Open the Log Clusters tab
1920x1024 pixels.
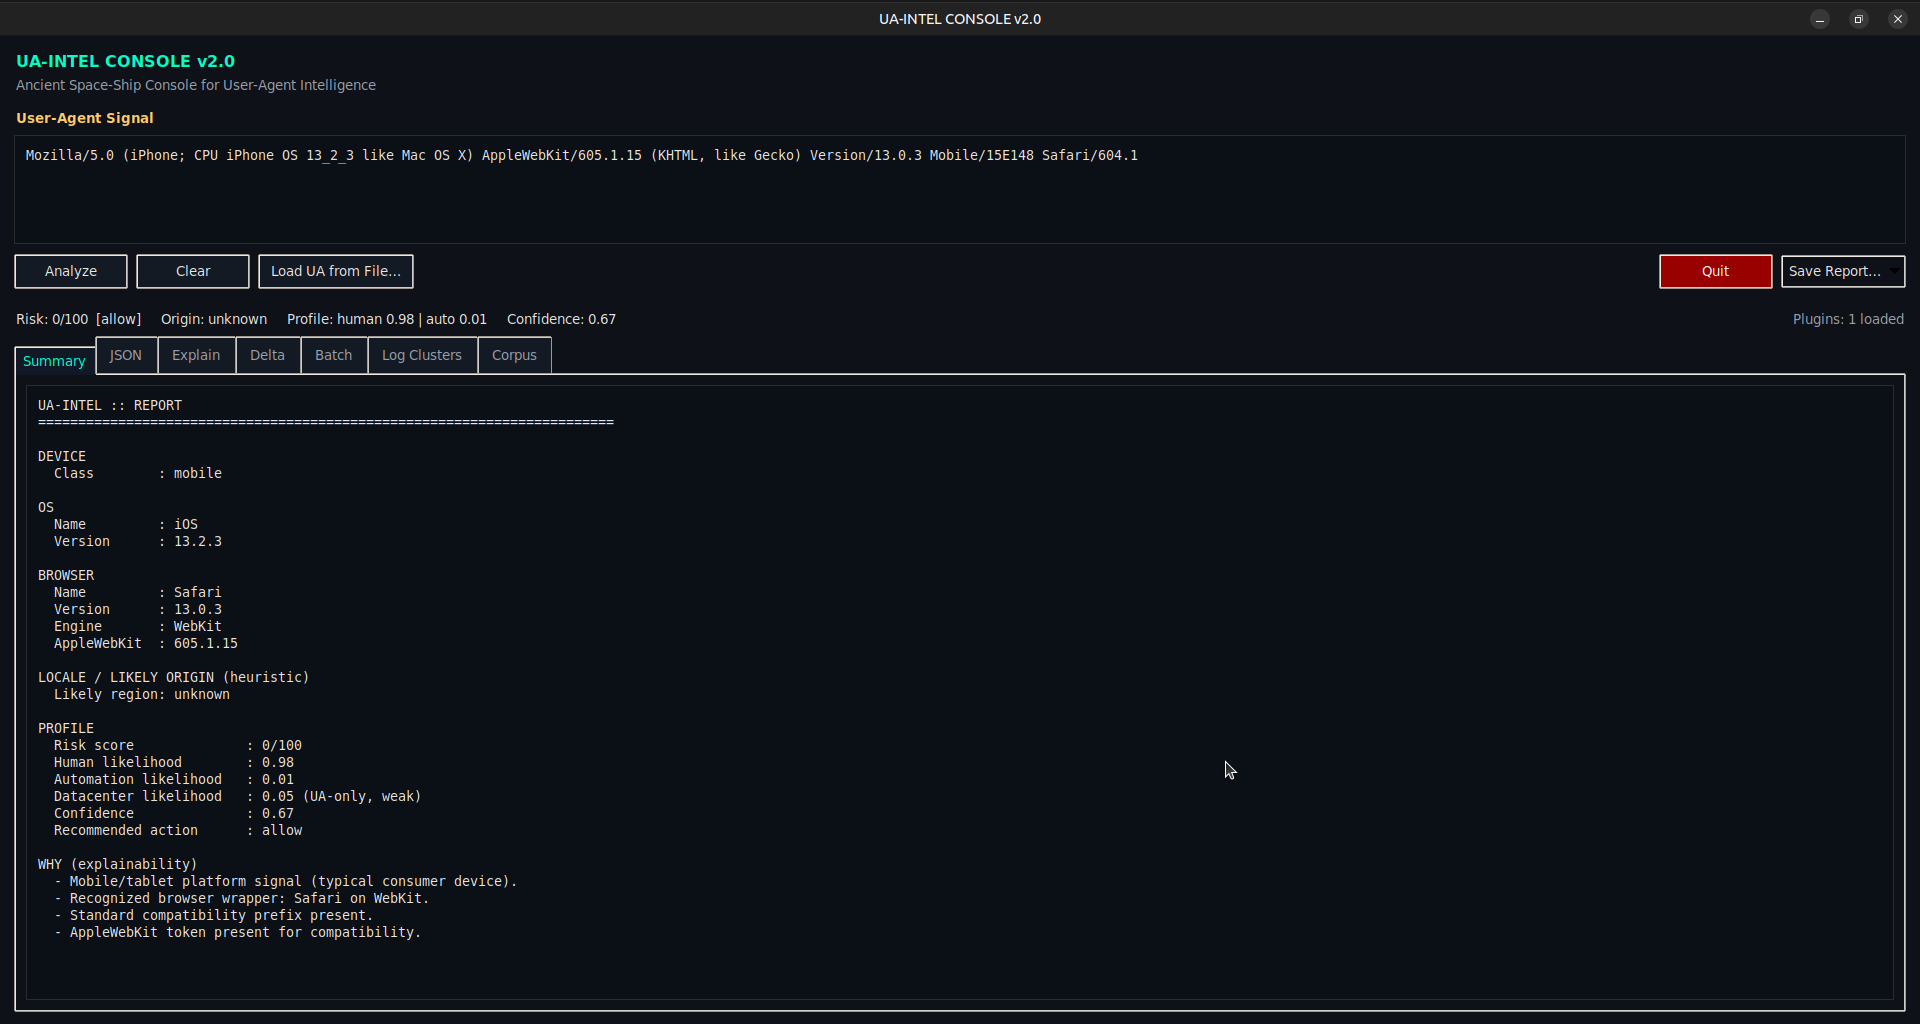421,355
